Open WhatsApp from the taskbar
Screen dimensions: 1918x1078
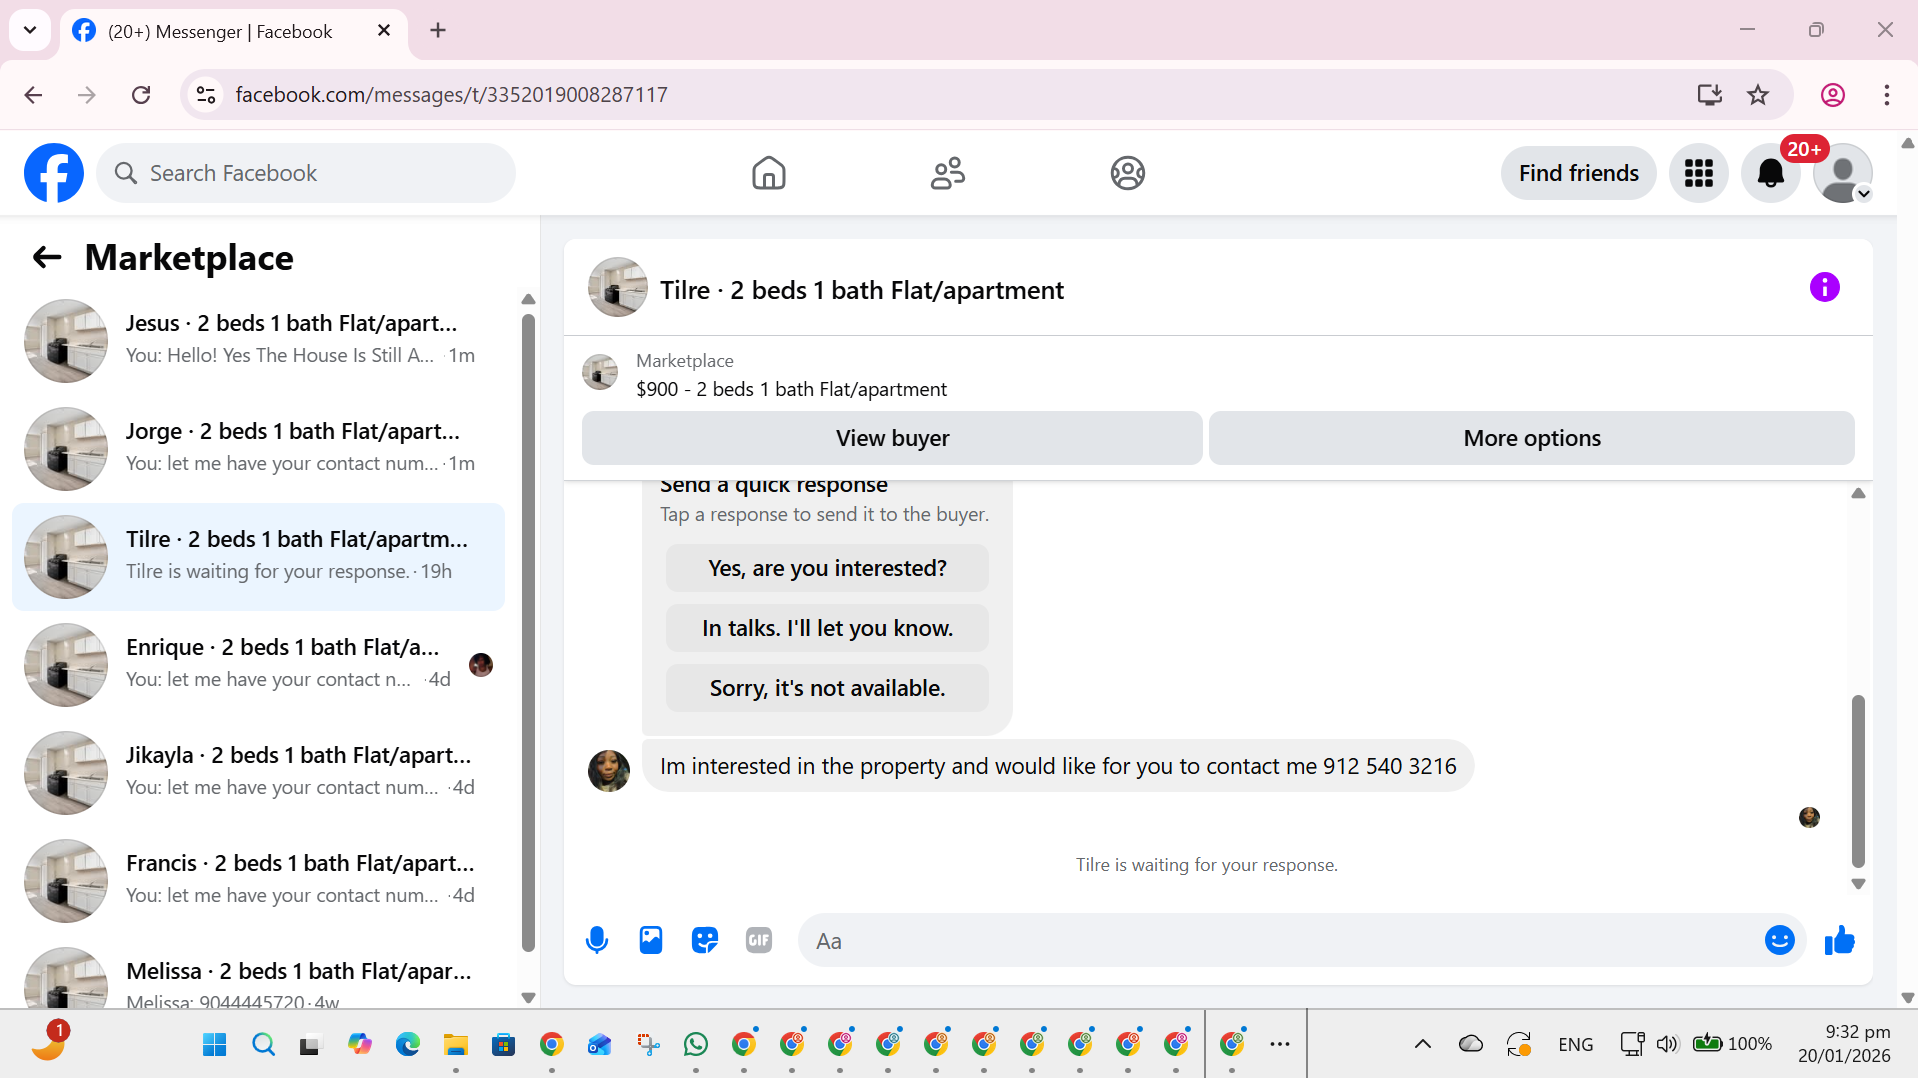click(x=695, y=1045)
